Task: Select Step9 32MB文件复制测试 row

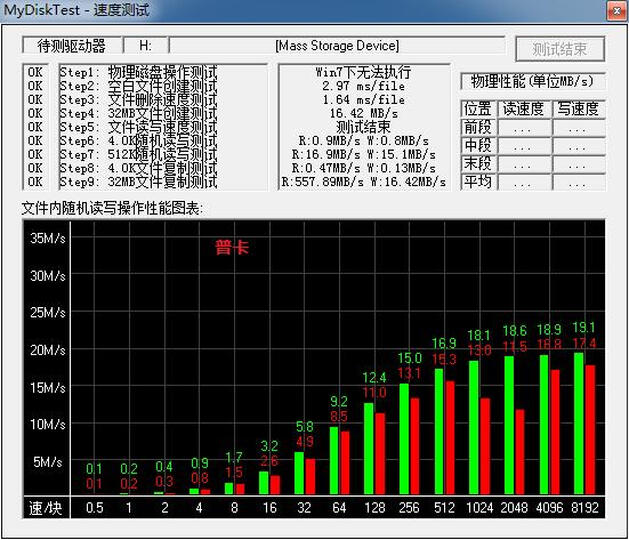Action: click(138, 182)
